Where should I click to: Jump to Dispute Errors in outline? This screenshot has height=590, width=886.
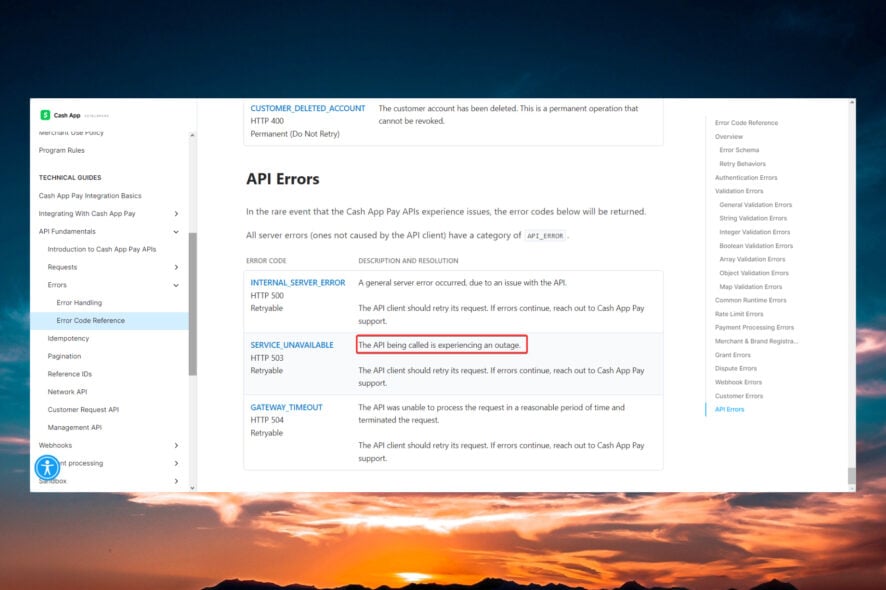[x=736, y=368]
